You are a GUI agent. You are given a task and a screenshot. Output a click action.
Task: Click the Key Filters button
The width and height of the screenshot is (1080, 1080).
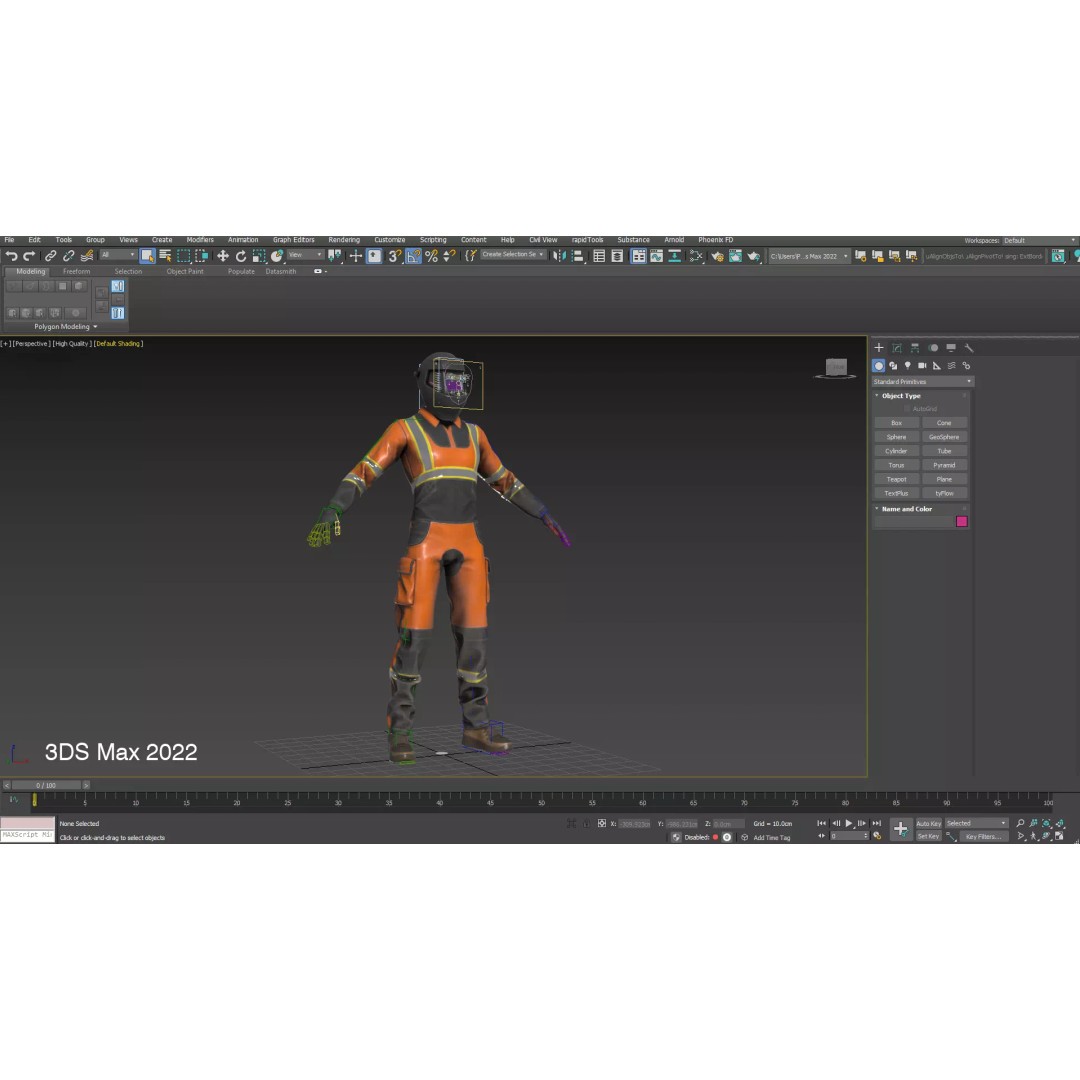[983, 836]
